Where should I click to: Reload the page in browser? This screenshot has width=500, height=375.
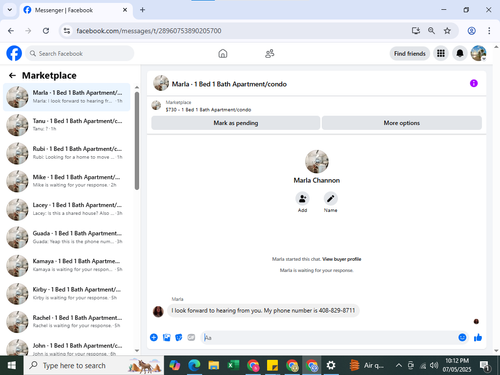46,31
